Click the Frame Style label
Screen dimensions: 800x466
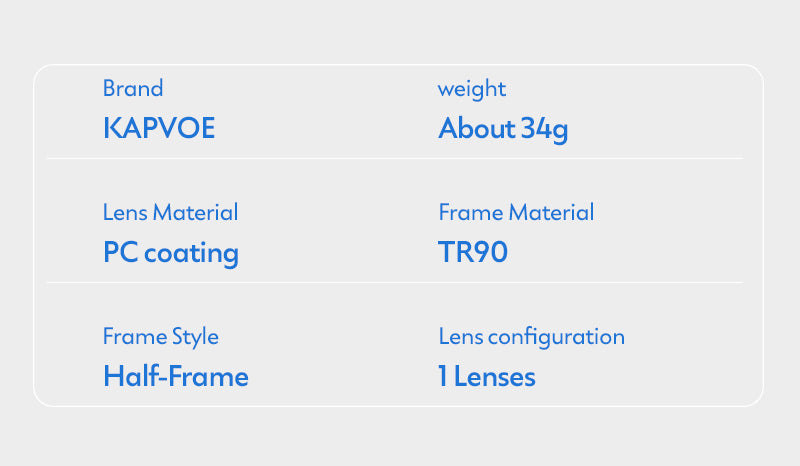[x=160, y=337]
